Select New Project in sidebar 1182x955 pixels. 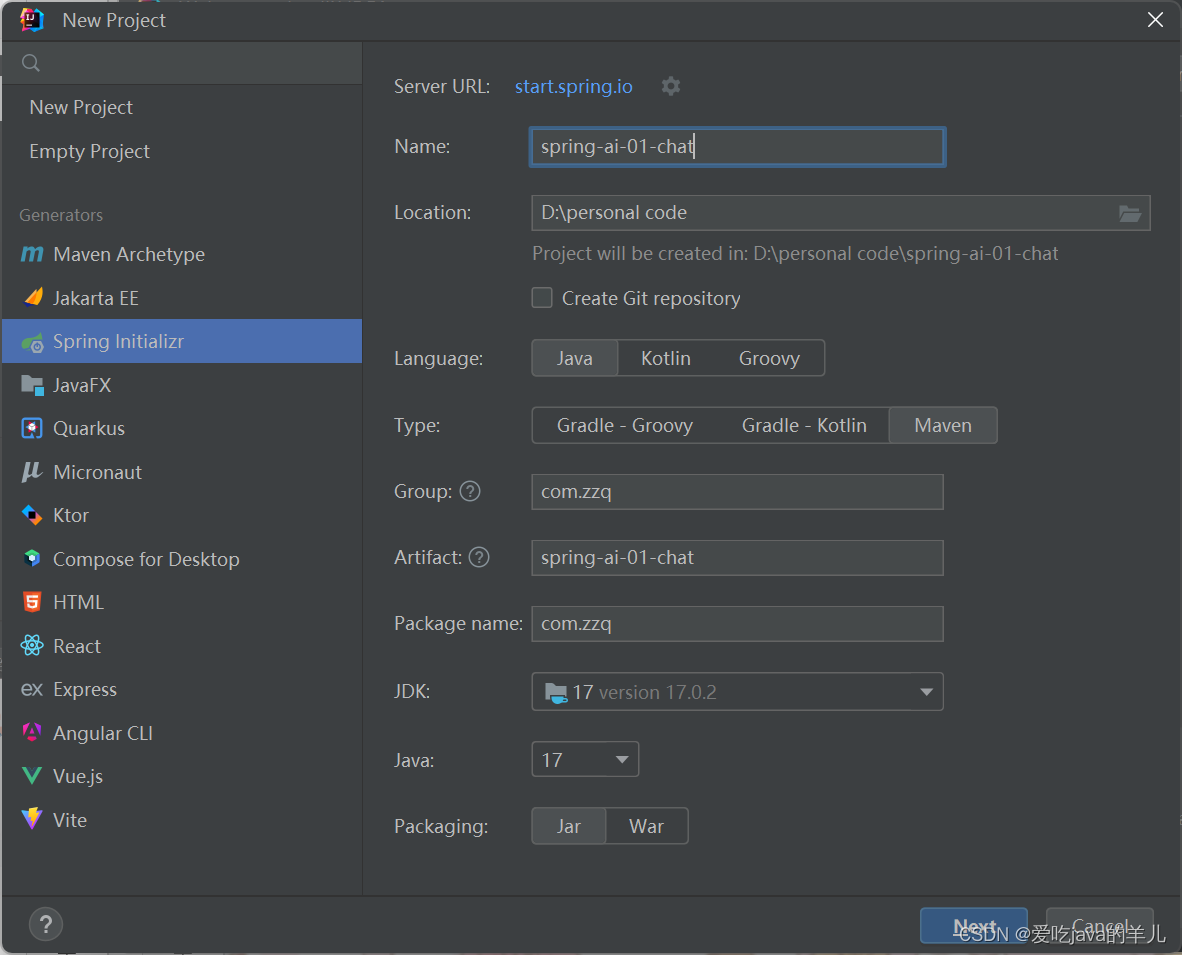coord(80,107)
